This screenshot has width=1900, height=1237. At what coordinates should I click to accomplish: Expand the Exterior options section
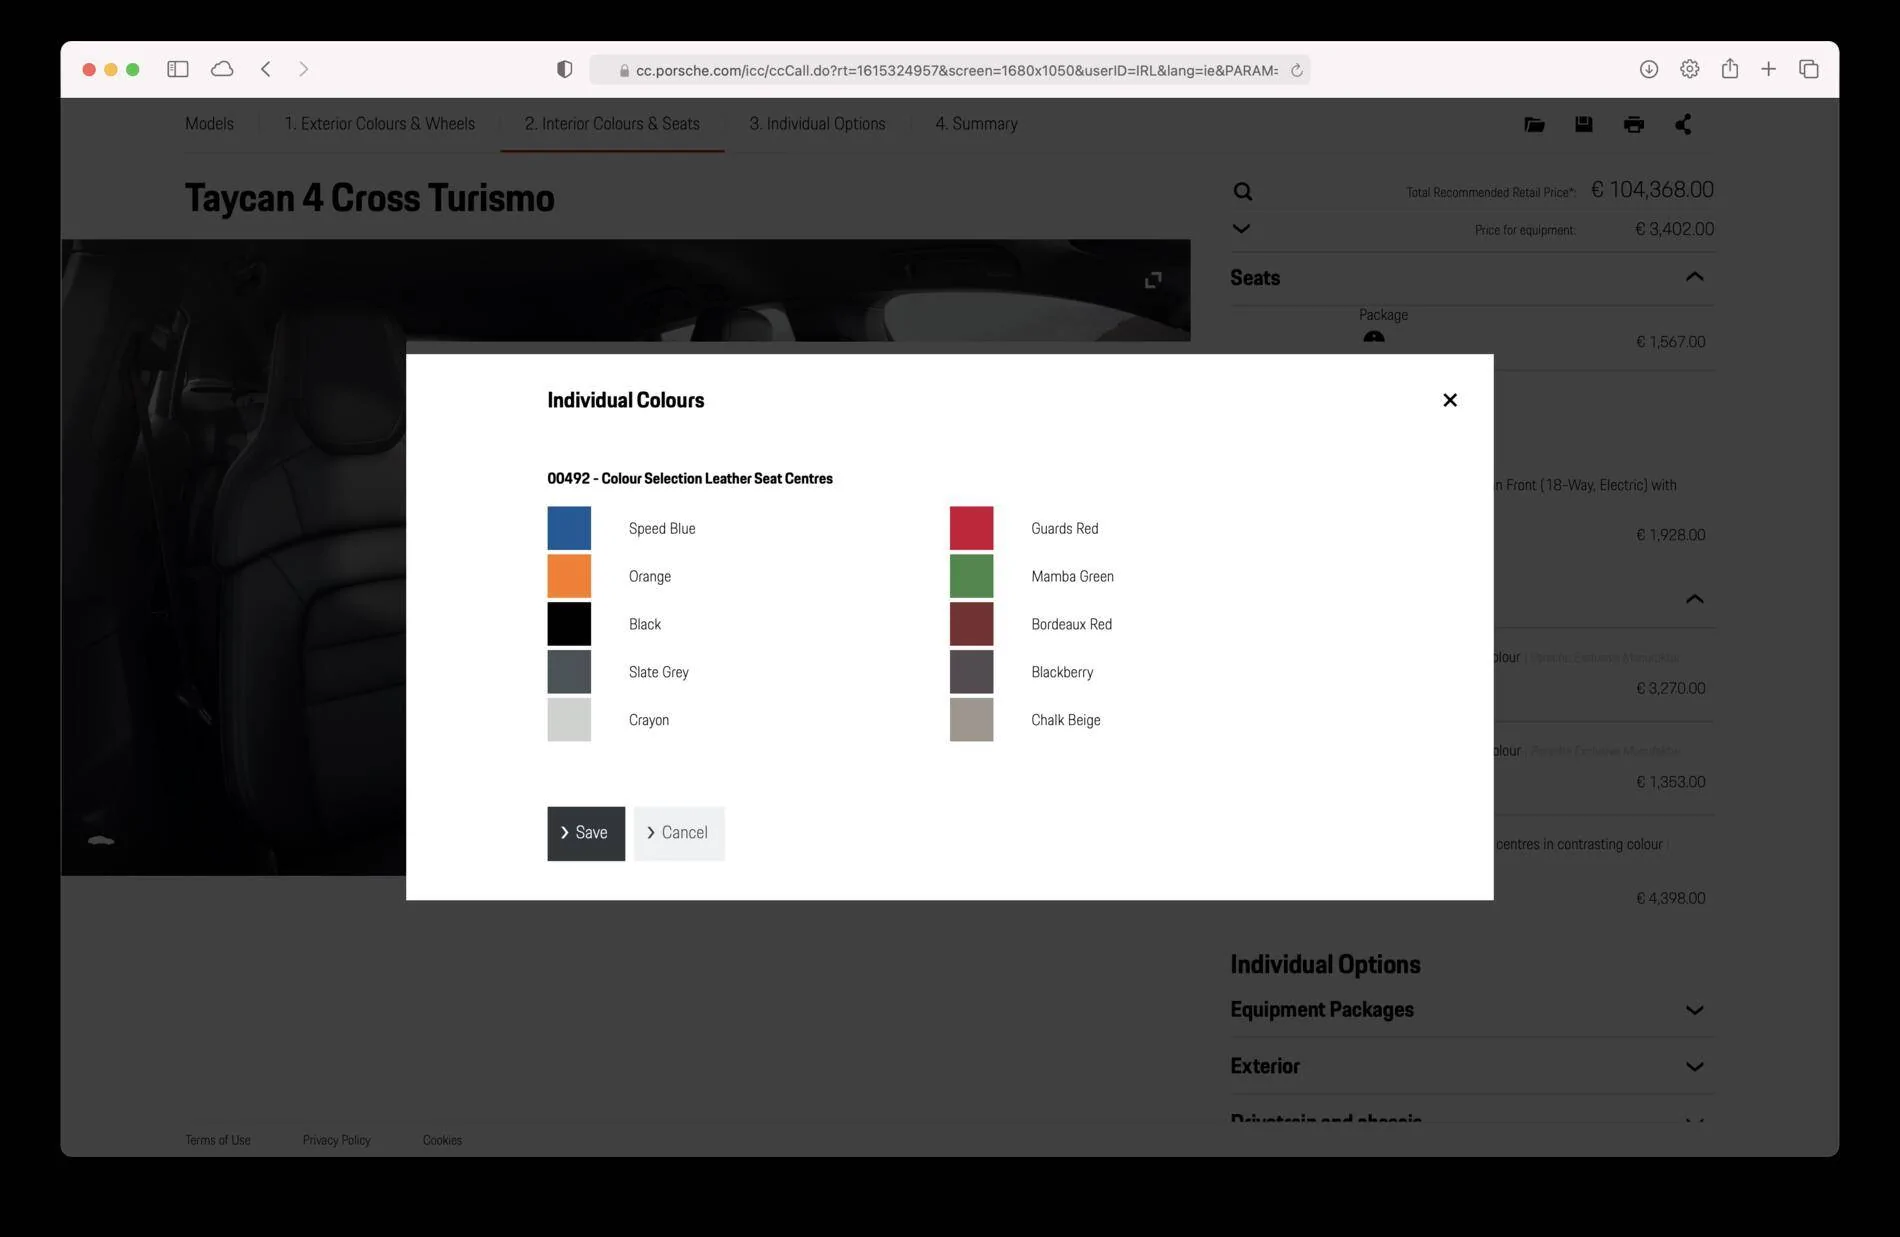(1694, 1067)
